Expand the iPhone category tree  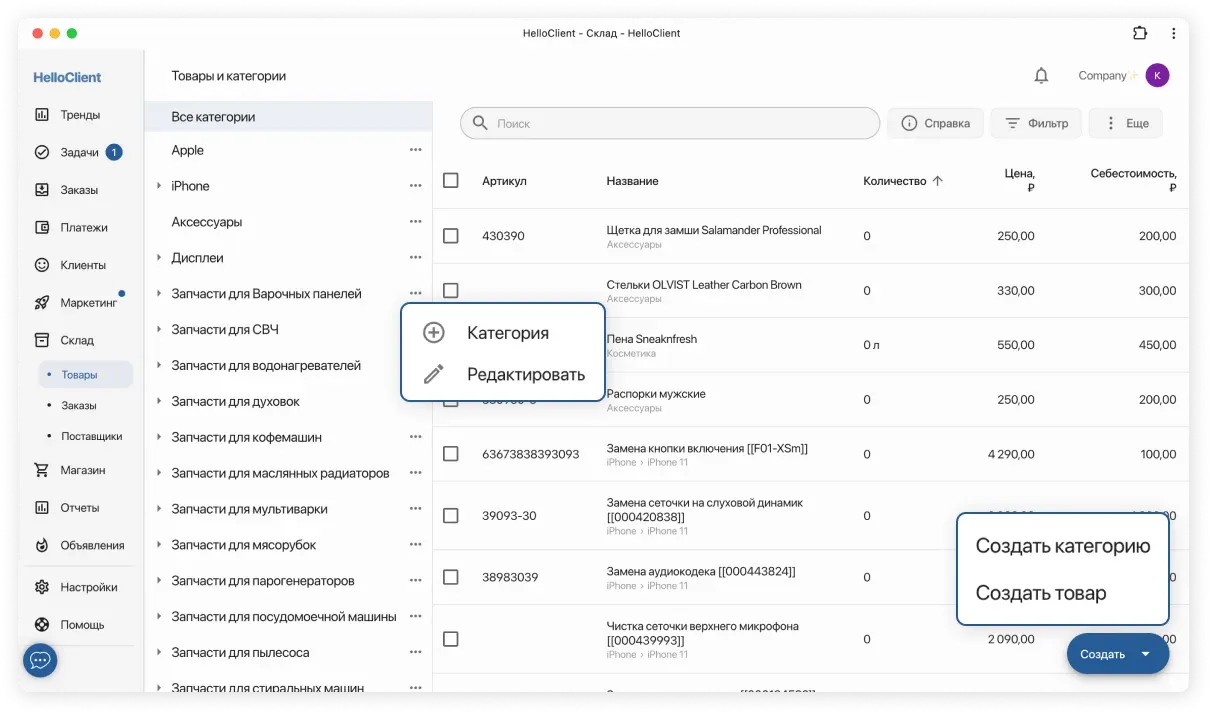(159, 186)
